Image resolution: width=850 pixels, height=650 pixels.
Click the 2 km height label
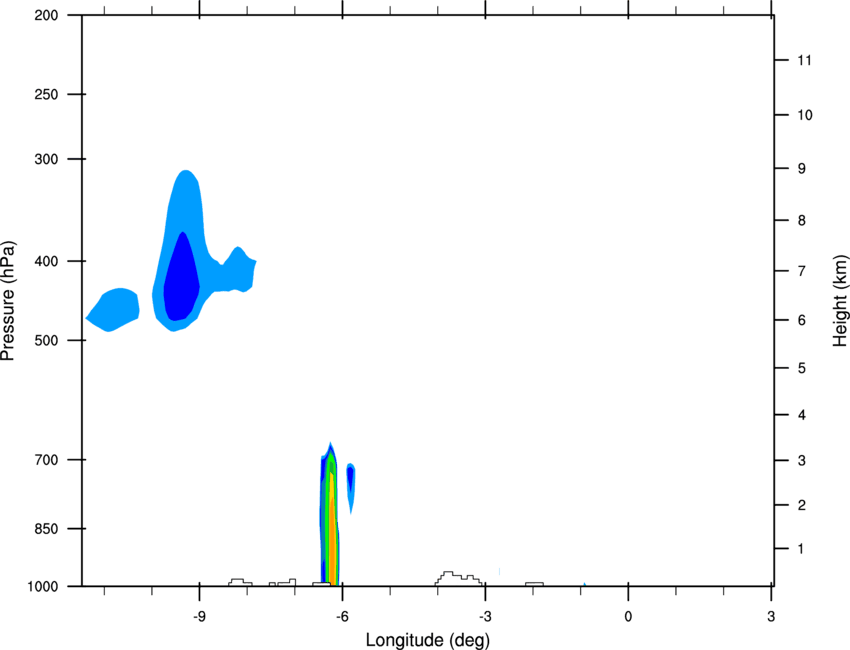coord(802,505)
